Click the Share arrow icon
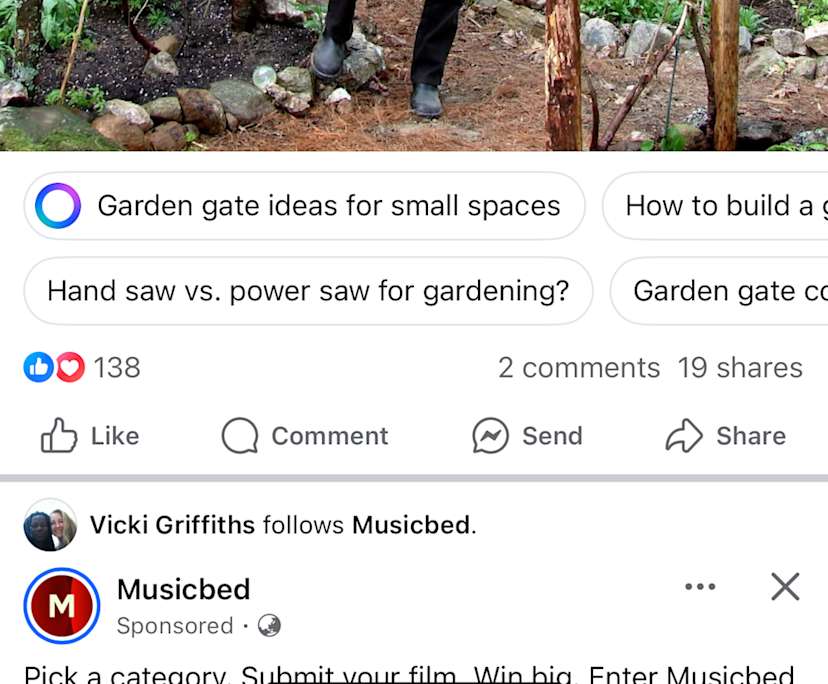This screenshot has height=684, width=828. pos(684,436)
